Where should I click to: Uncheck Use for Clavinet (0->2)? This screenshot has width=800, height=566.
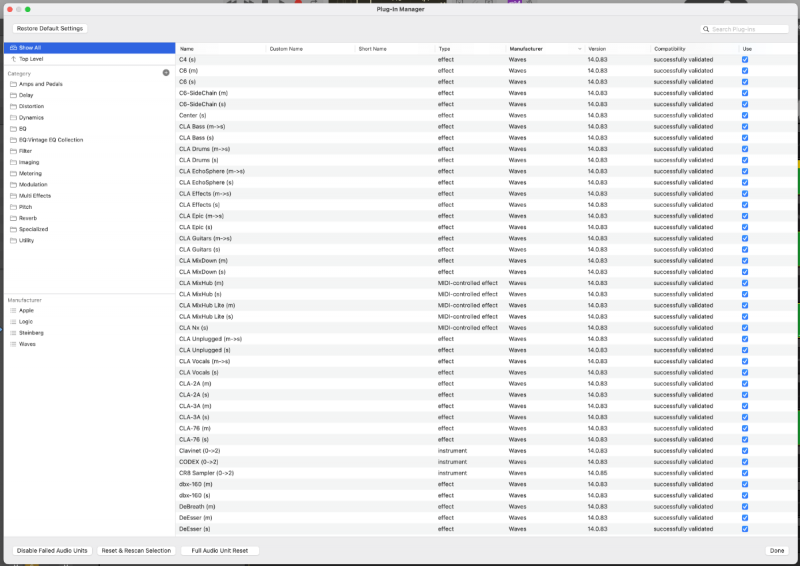[x=745, y=451]
